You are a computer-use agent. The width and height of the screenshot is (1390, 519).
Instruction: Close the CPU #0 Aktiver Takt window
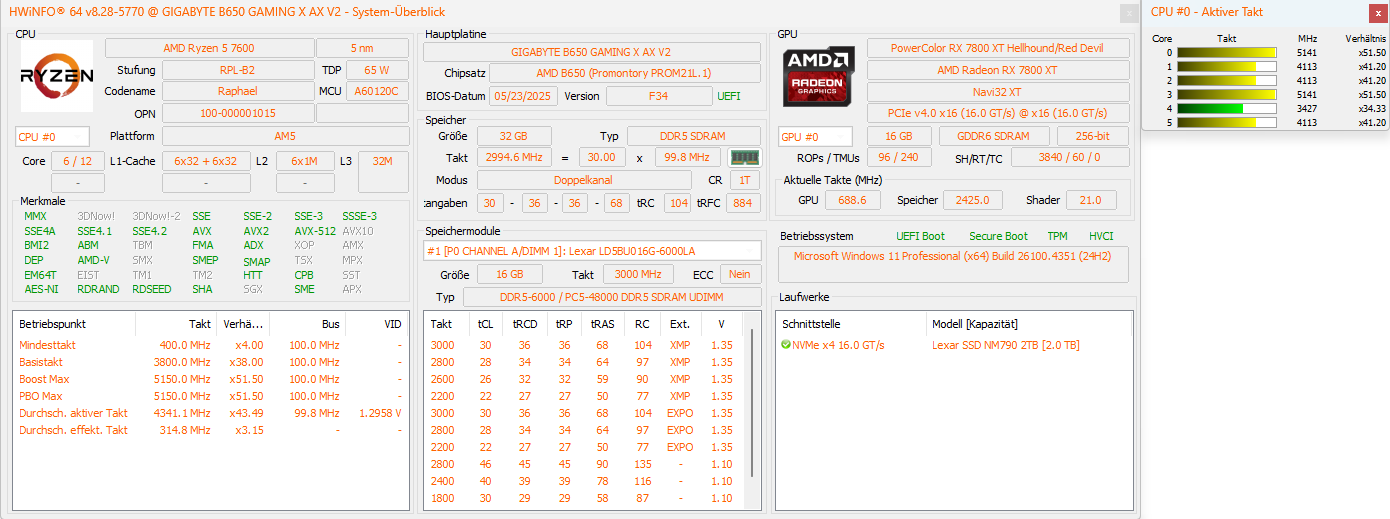coord(1377,12)
